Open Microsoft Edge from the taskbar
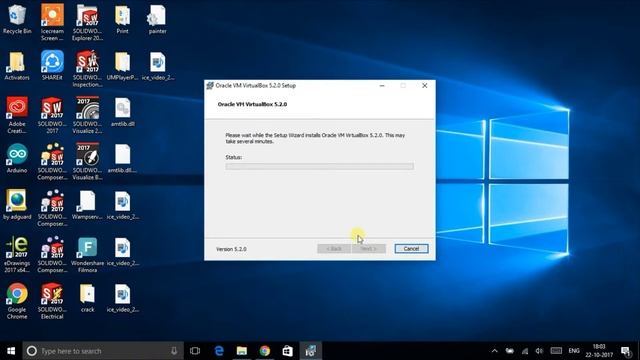Screen dimensions: 640x360 click(x=219, y=351)
